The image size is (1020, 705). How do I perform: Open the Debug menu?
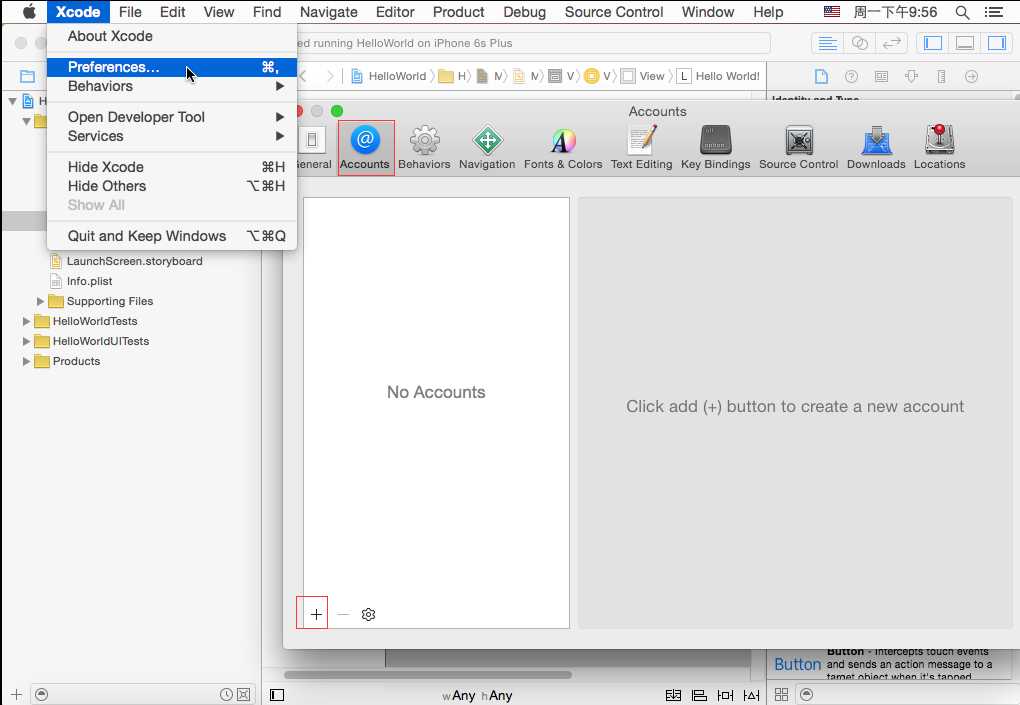[x=524, y=12]
